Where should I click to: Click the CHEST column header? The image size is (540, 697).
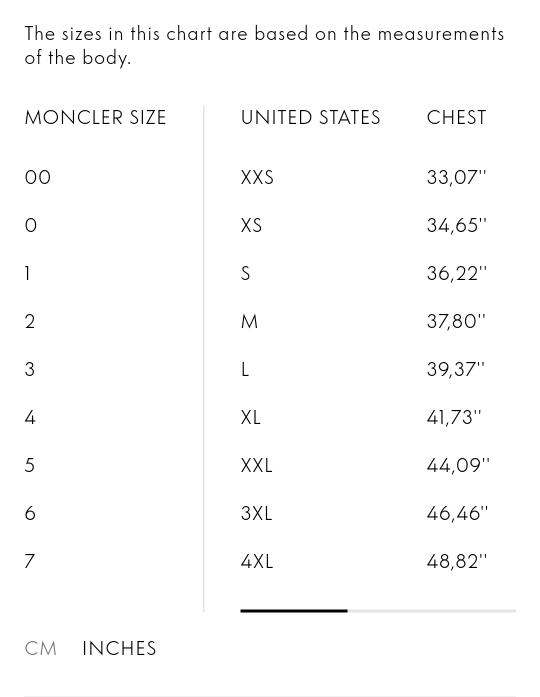click(456, 117)
